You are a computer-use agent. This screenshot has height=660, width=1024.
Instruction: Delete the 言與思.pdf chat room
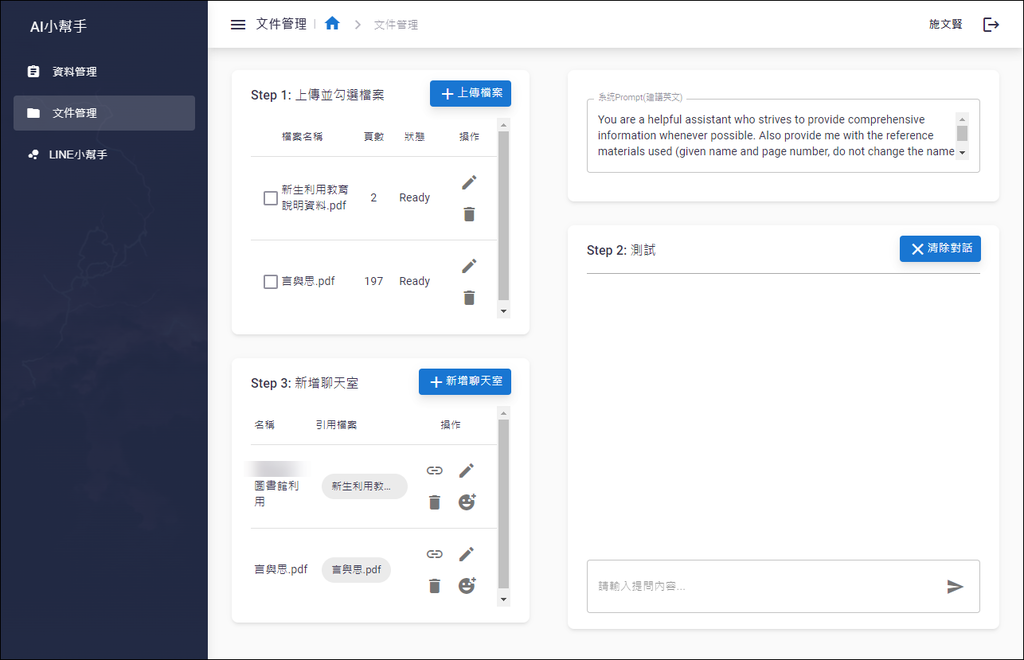point(434,586)
